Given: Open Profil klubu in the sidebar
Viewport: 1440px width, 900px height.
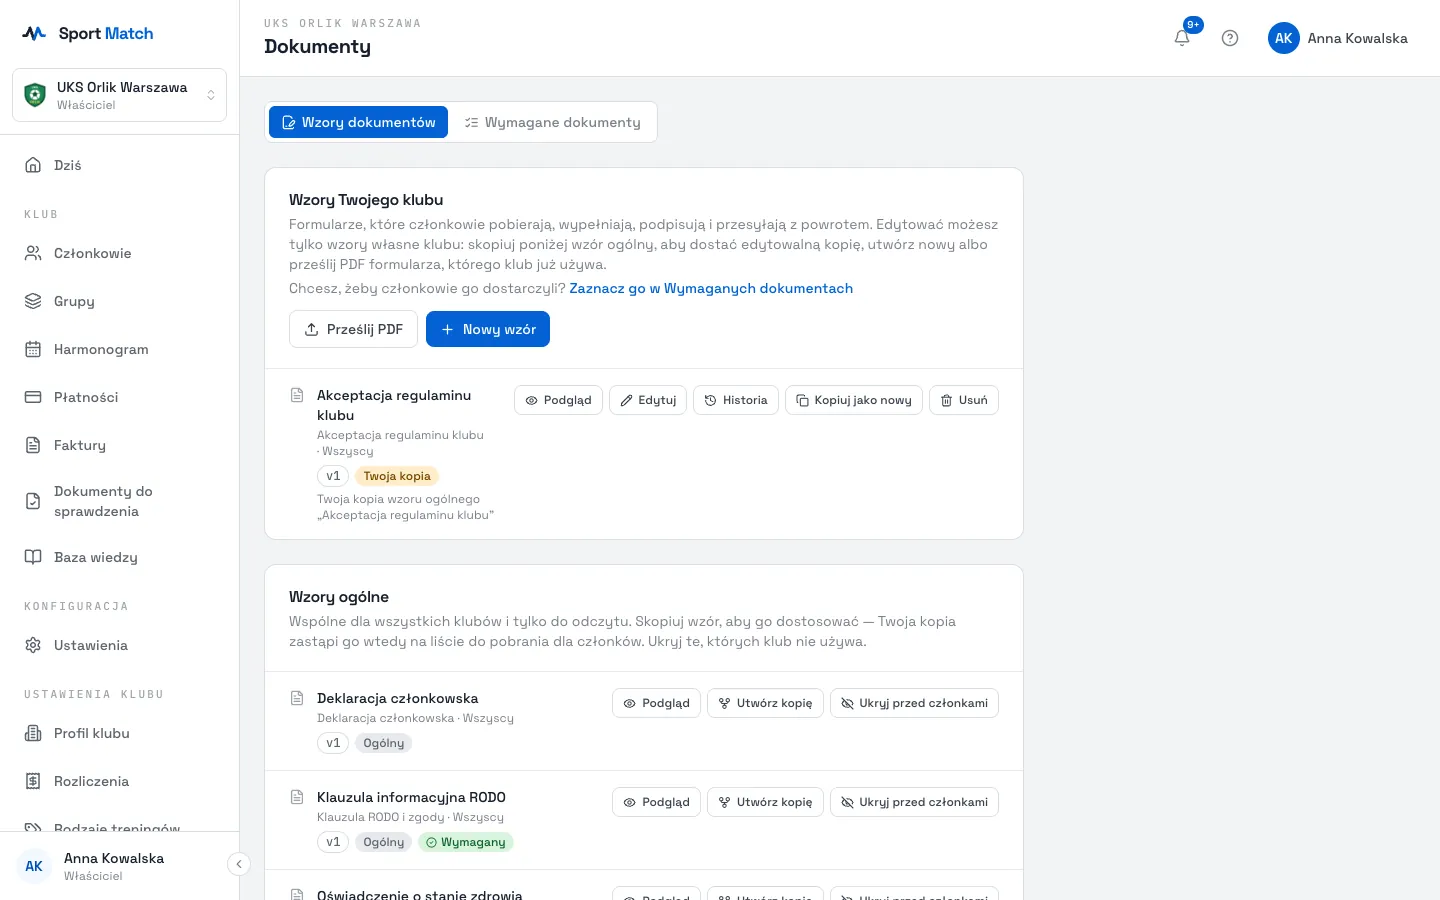Looking at the screenshot, I should (119, 733).
